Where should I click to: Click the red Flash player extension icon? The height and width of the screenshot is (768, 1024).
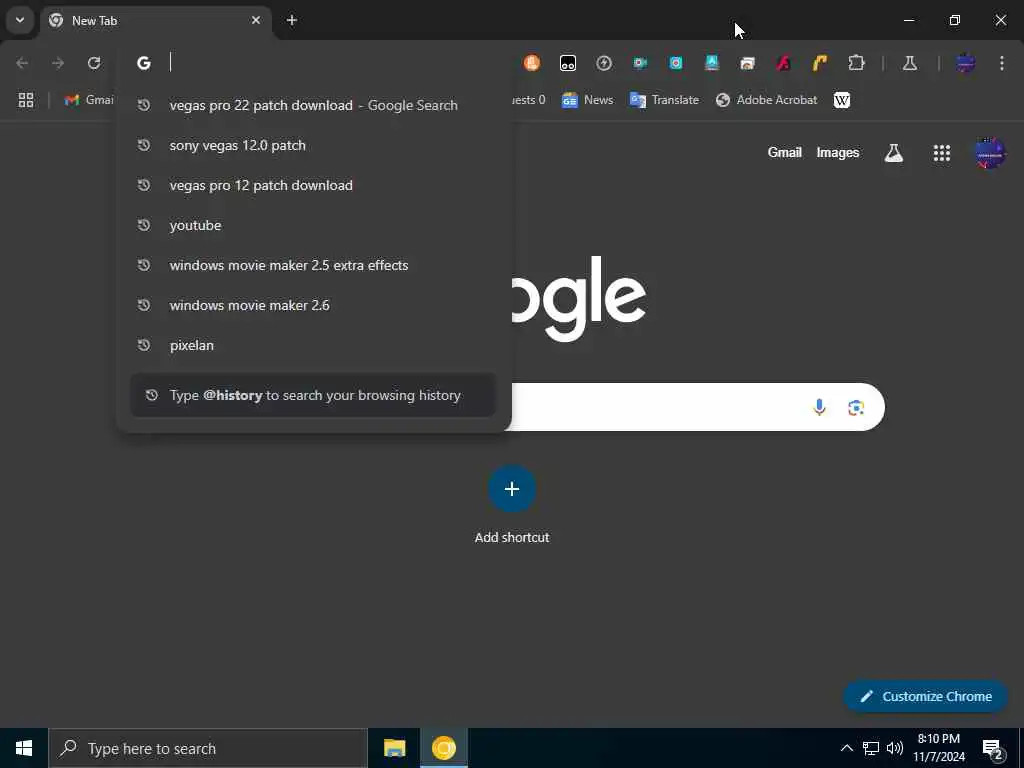(x=784, y=63)
